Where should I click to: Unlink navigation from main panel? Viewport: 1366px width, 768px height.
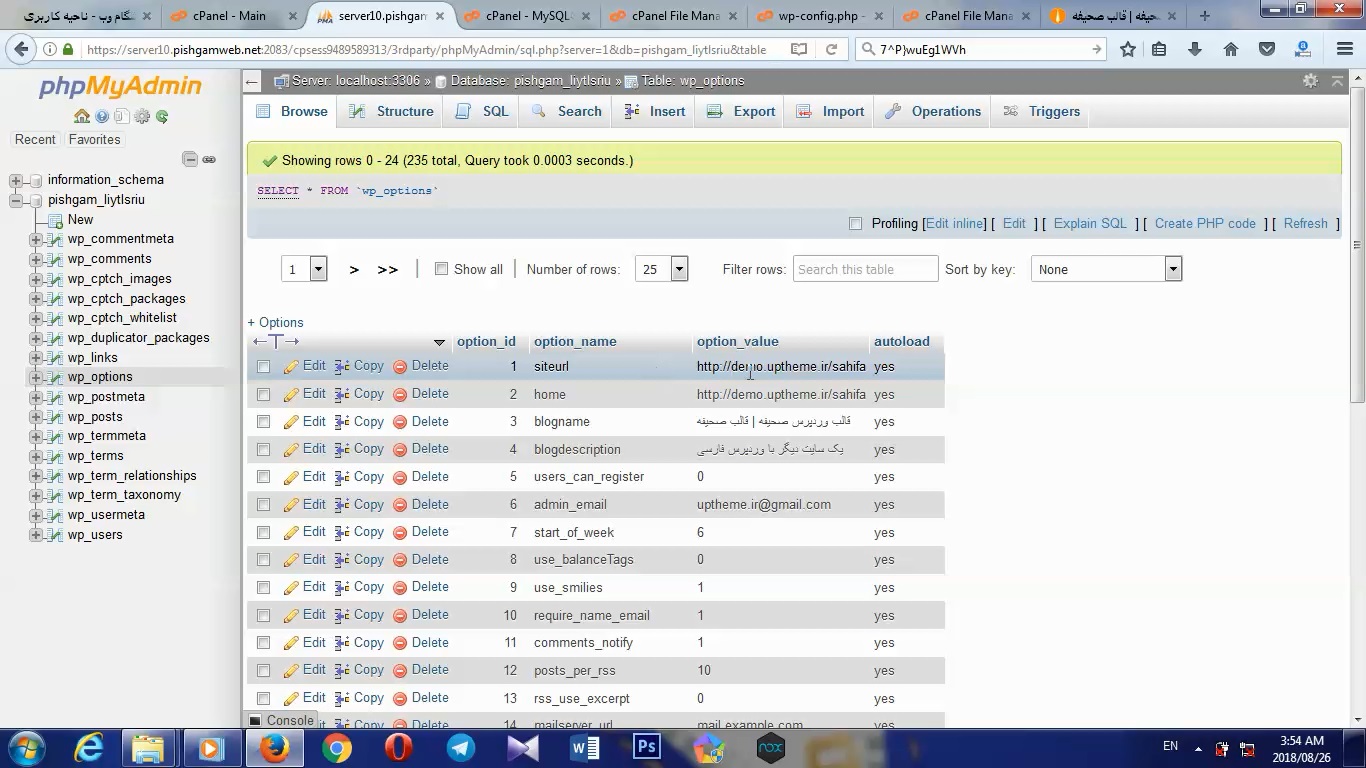pyautogui.click(x=209, y=159)
